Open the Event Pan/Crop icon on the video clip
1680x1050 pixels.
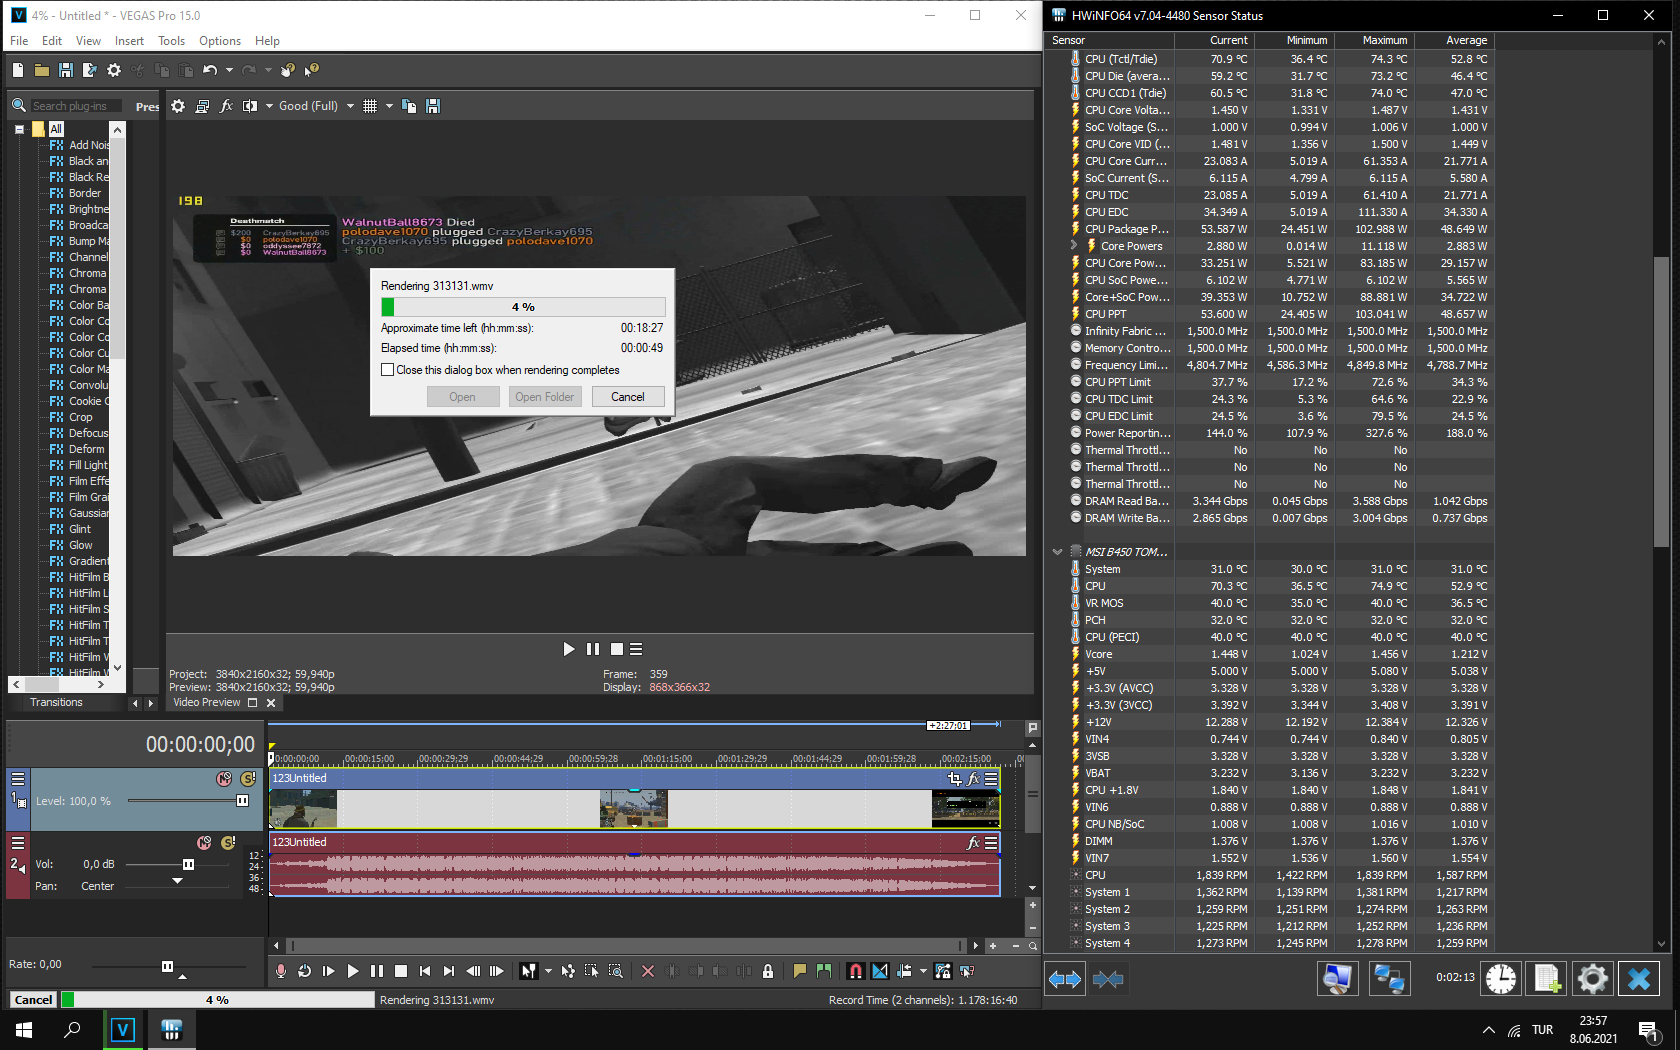pyautogui.click(x=954, y=778)
